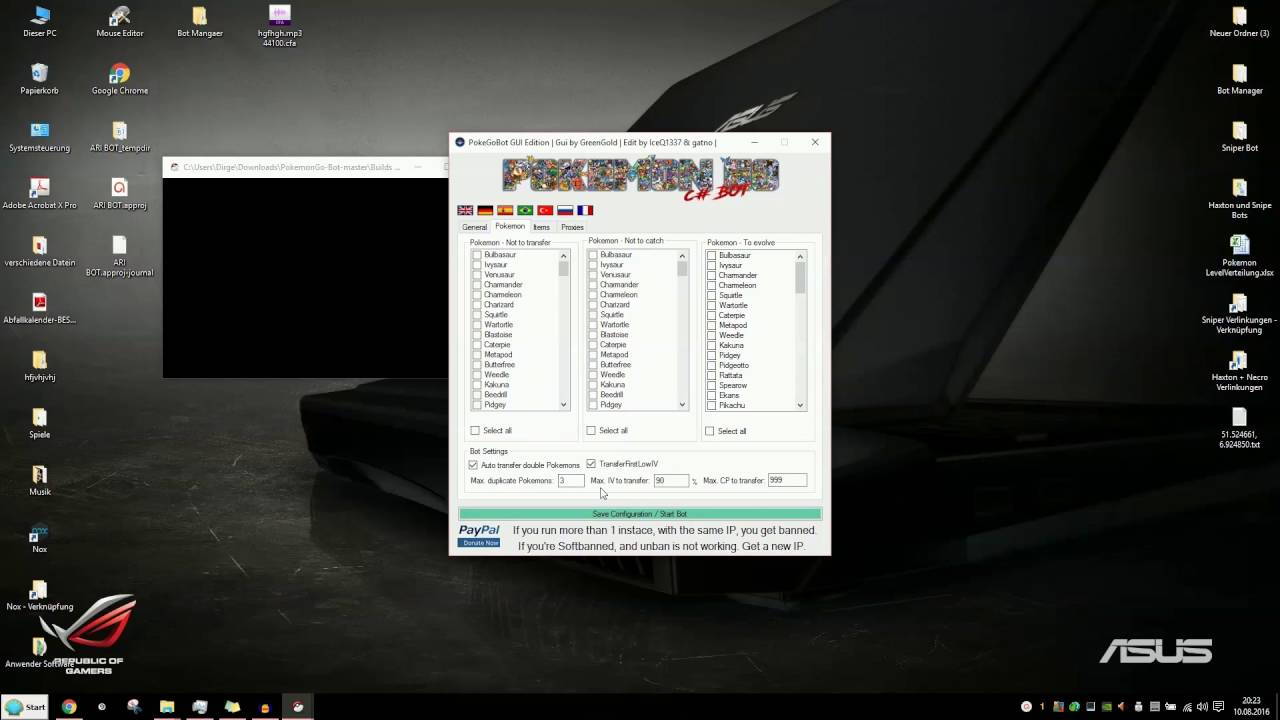This screenshot has height=720, width=1280.
Task: Click the ARI BOT.approj desktop icon
Action: (x=120, y=194)
